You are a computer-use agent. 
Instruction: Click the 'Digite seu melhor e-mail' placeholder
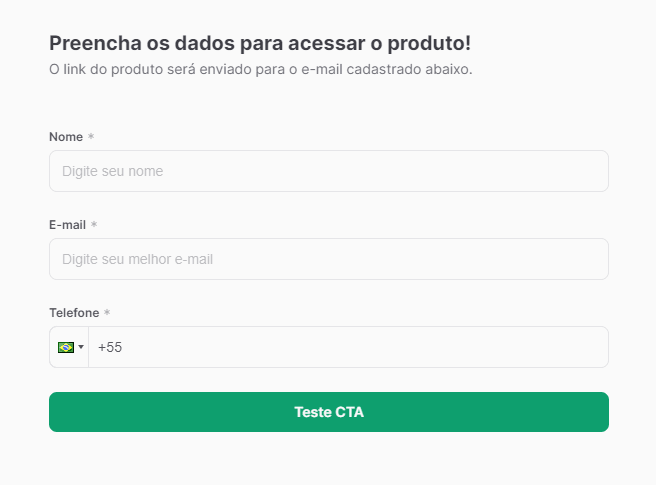(137, 259)
